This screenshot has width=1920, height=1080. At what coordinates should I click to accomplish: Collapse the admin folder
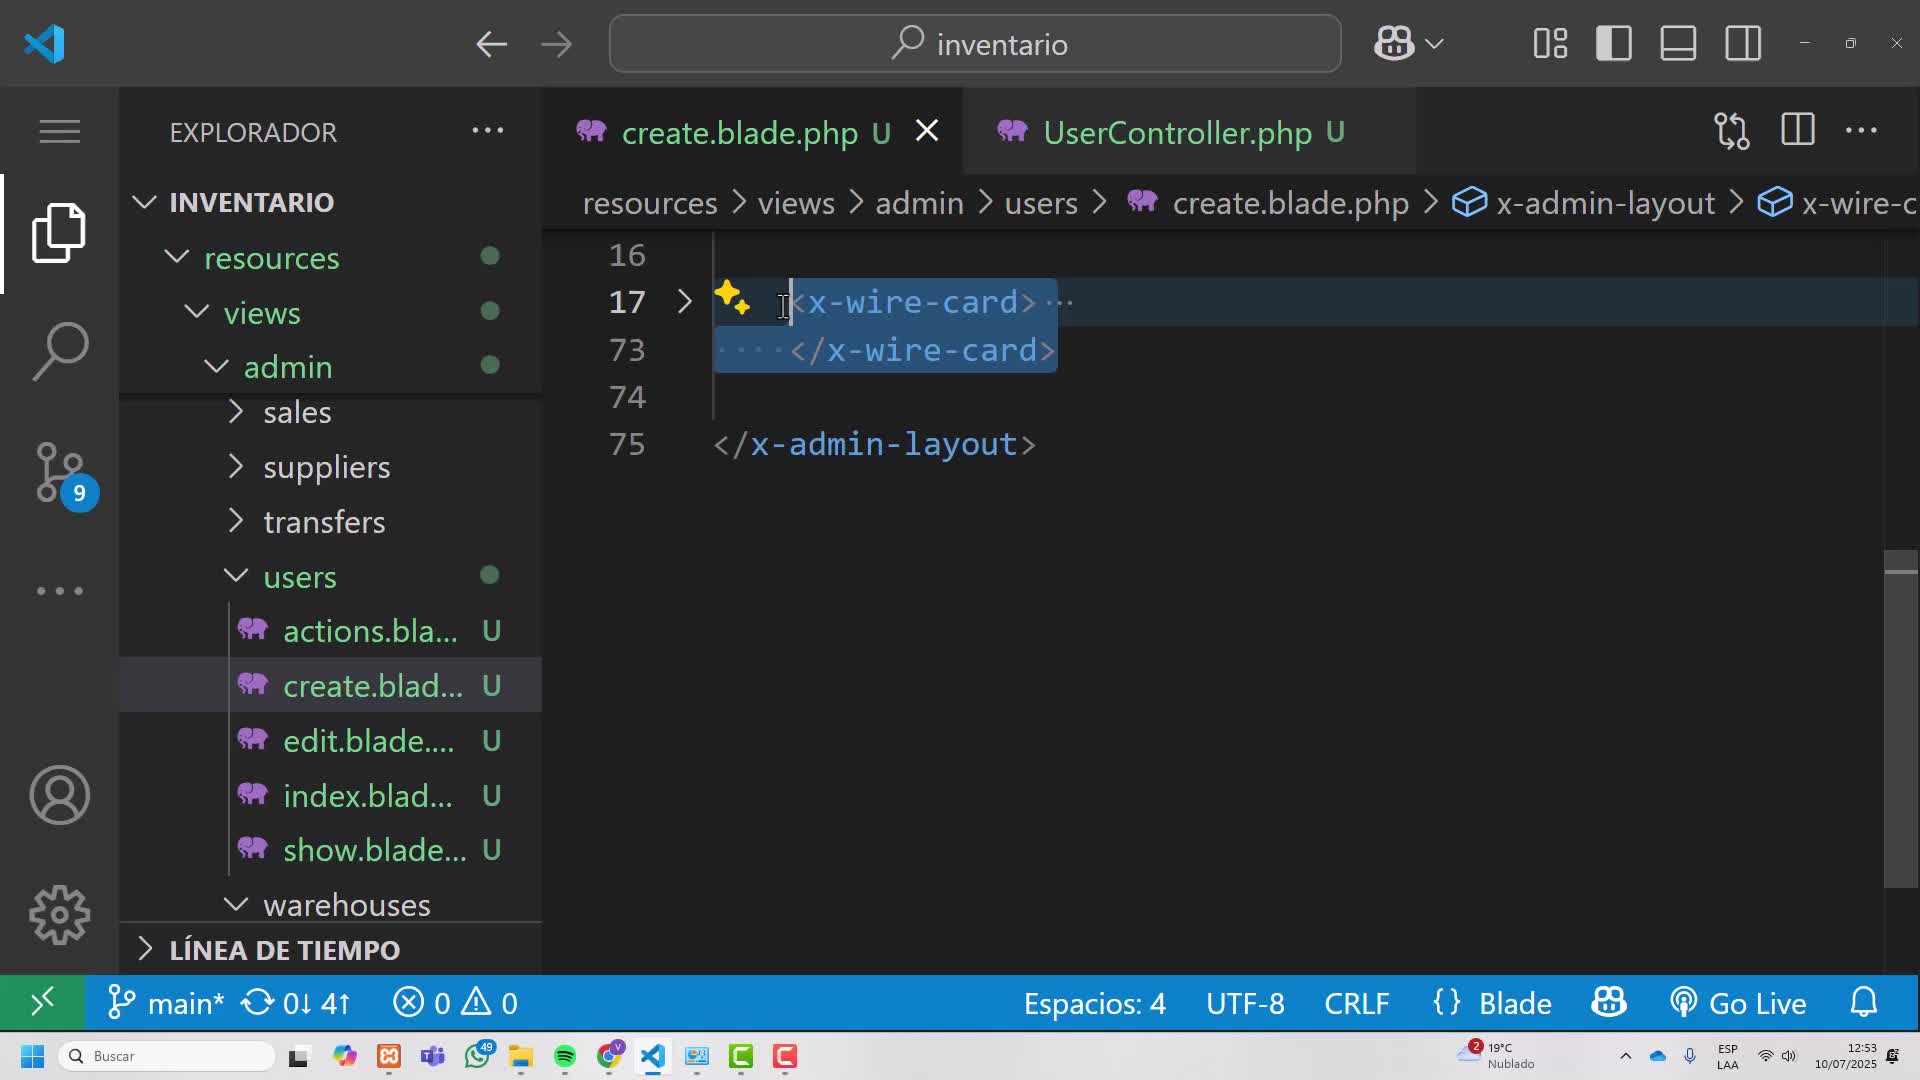click(216, 366)
